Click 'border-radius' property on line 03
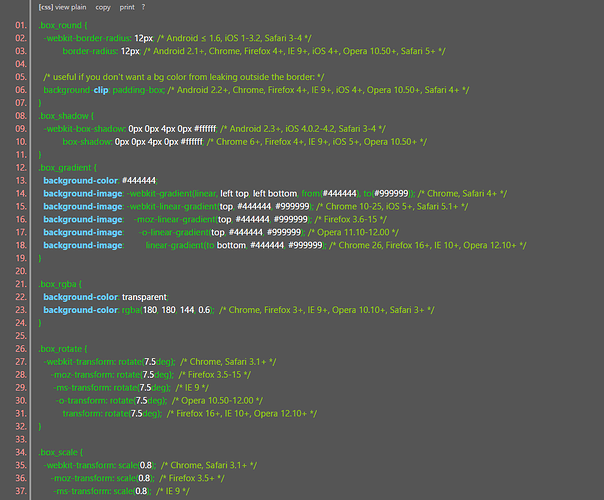The height and width of the screenshot is (500, 604). (90, 51)
